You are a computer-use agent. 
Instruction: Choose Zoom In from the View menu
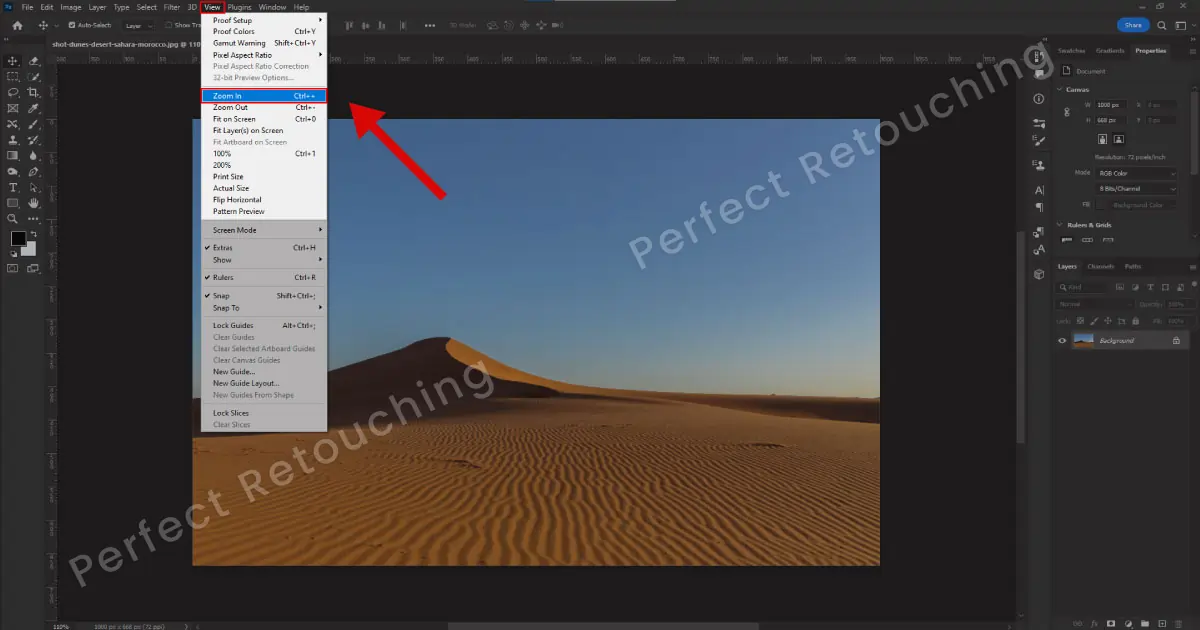click(227, 95)
